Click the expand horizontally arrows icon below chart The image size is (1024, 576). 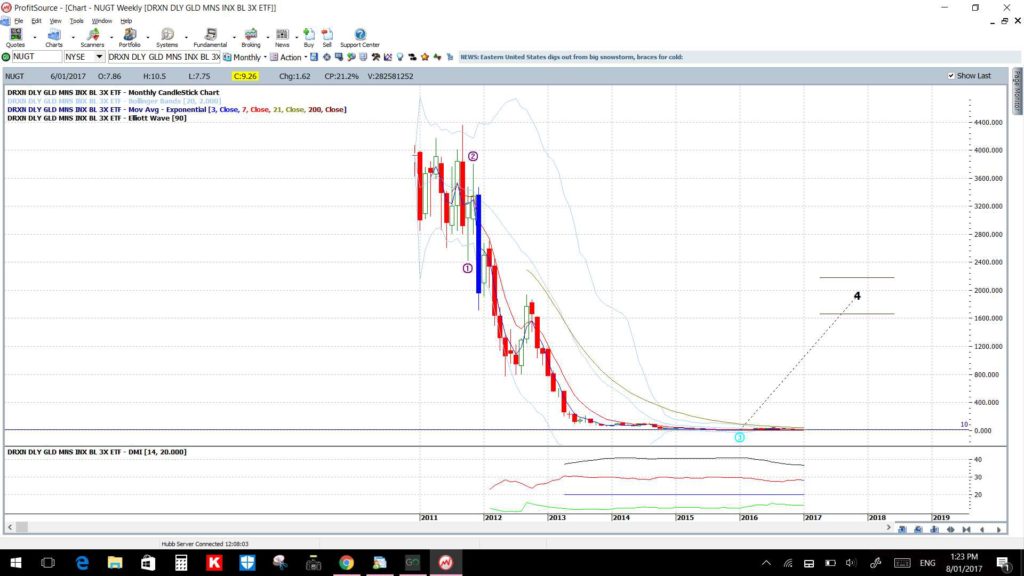click(x=951, y=530)
